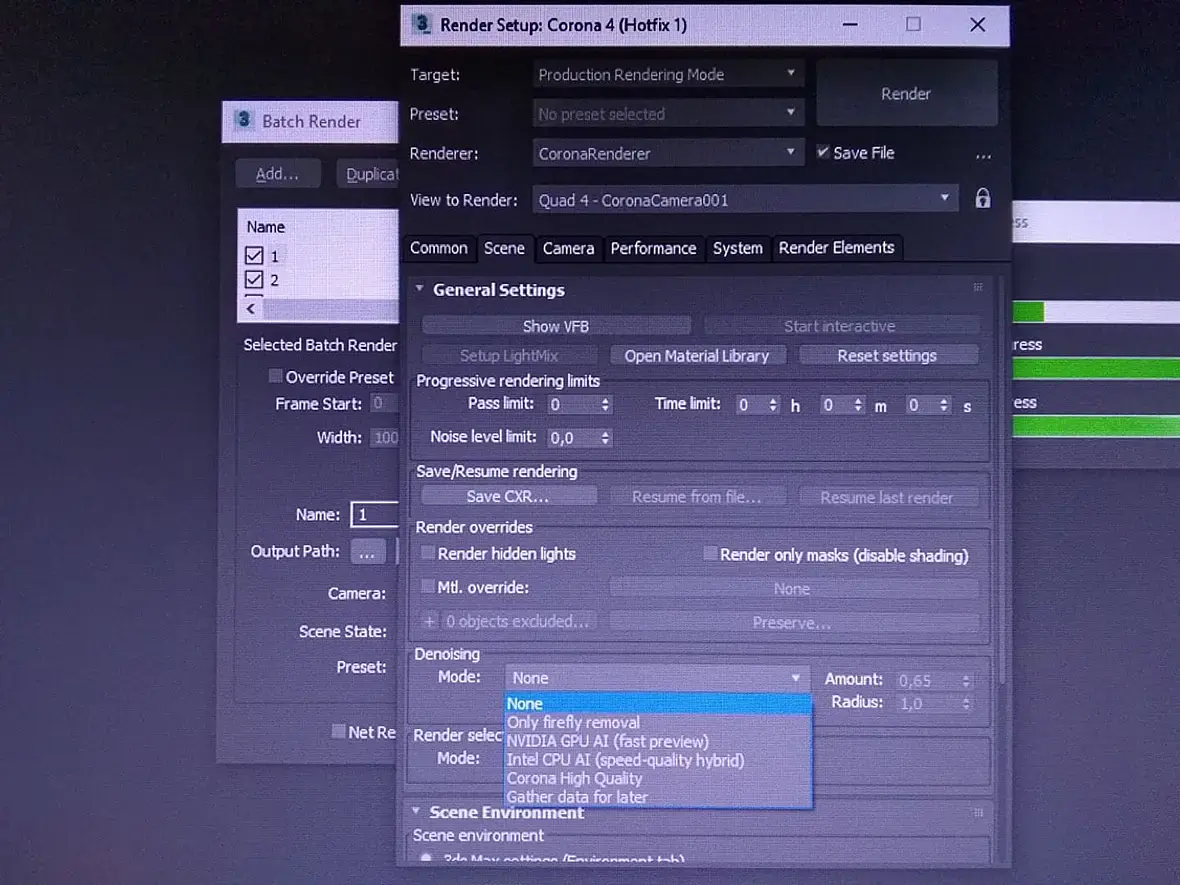Click Add button in Batch Render
Image resolution: width=1180 pixels, height=885 pixels.
click(278, 174)
